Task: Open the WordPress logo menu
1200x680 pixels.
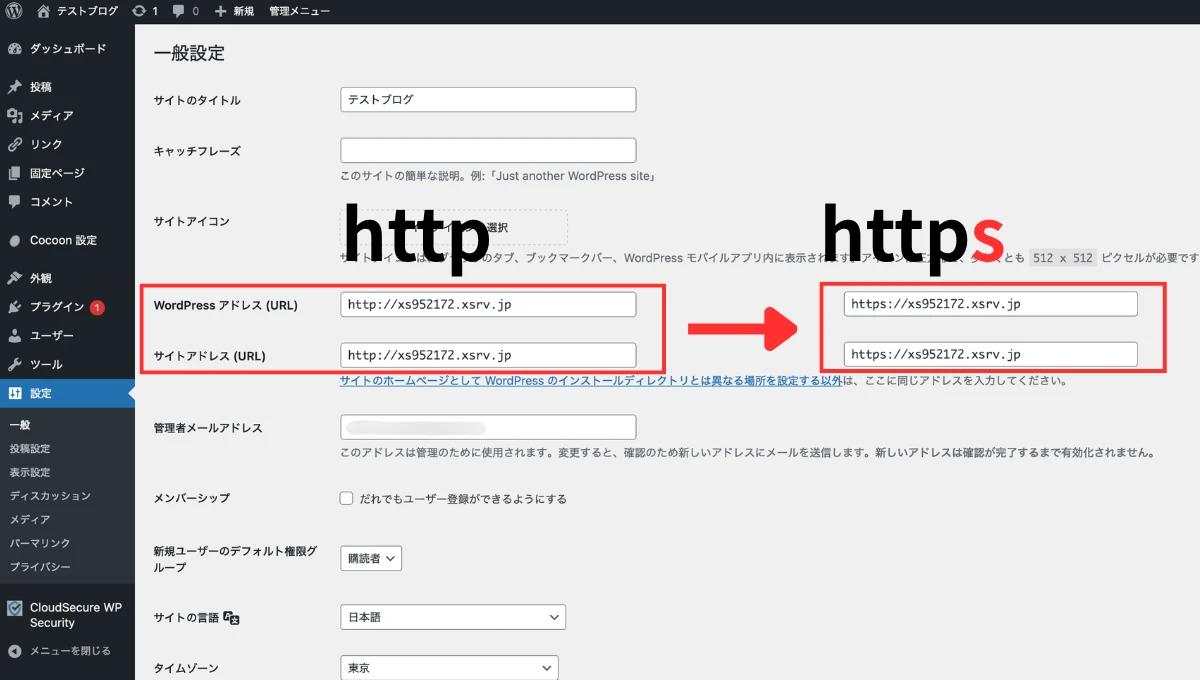Action: [x=15, y=11]
